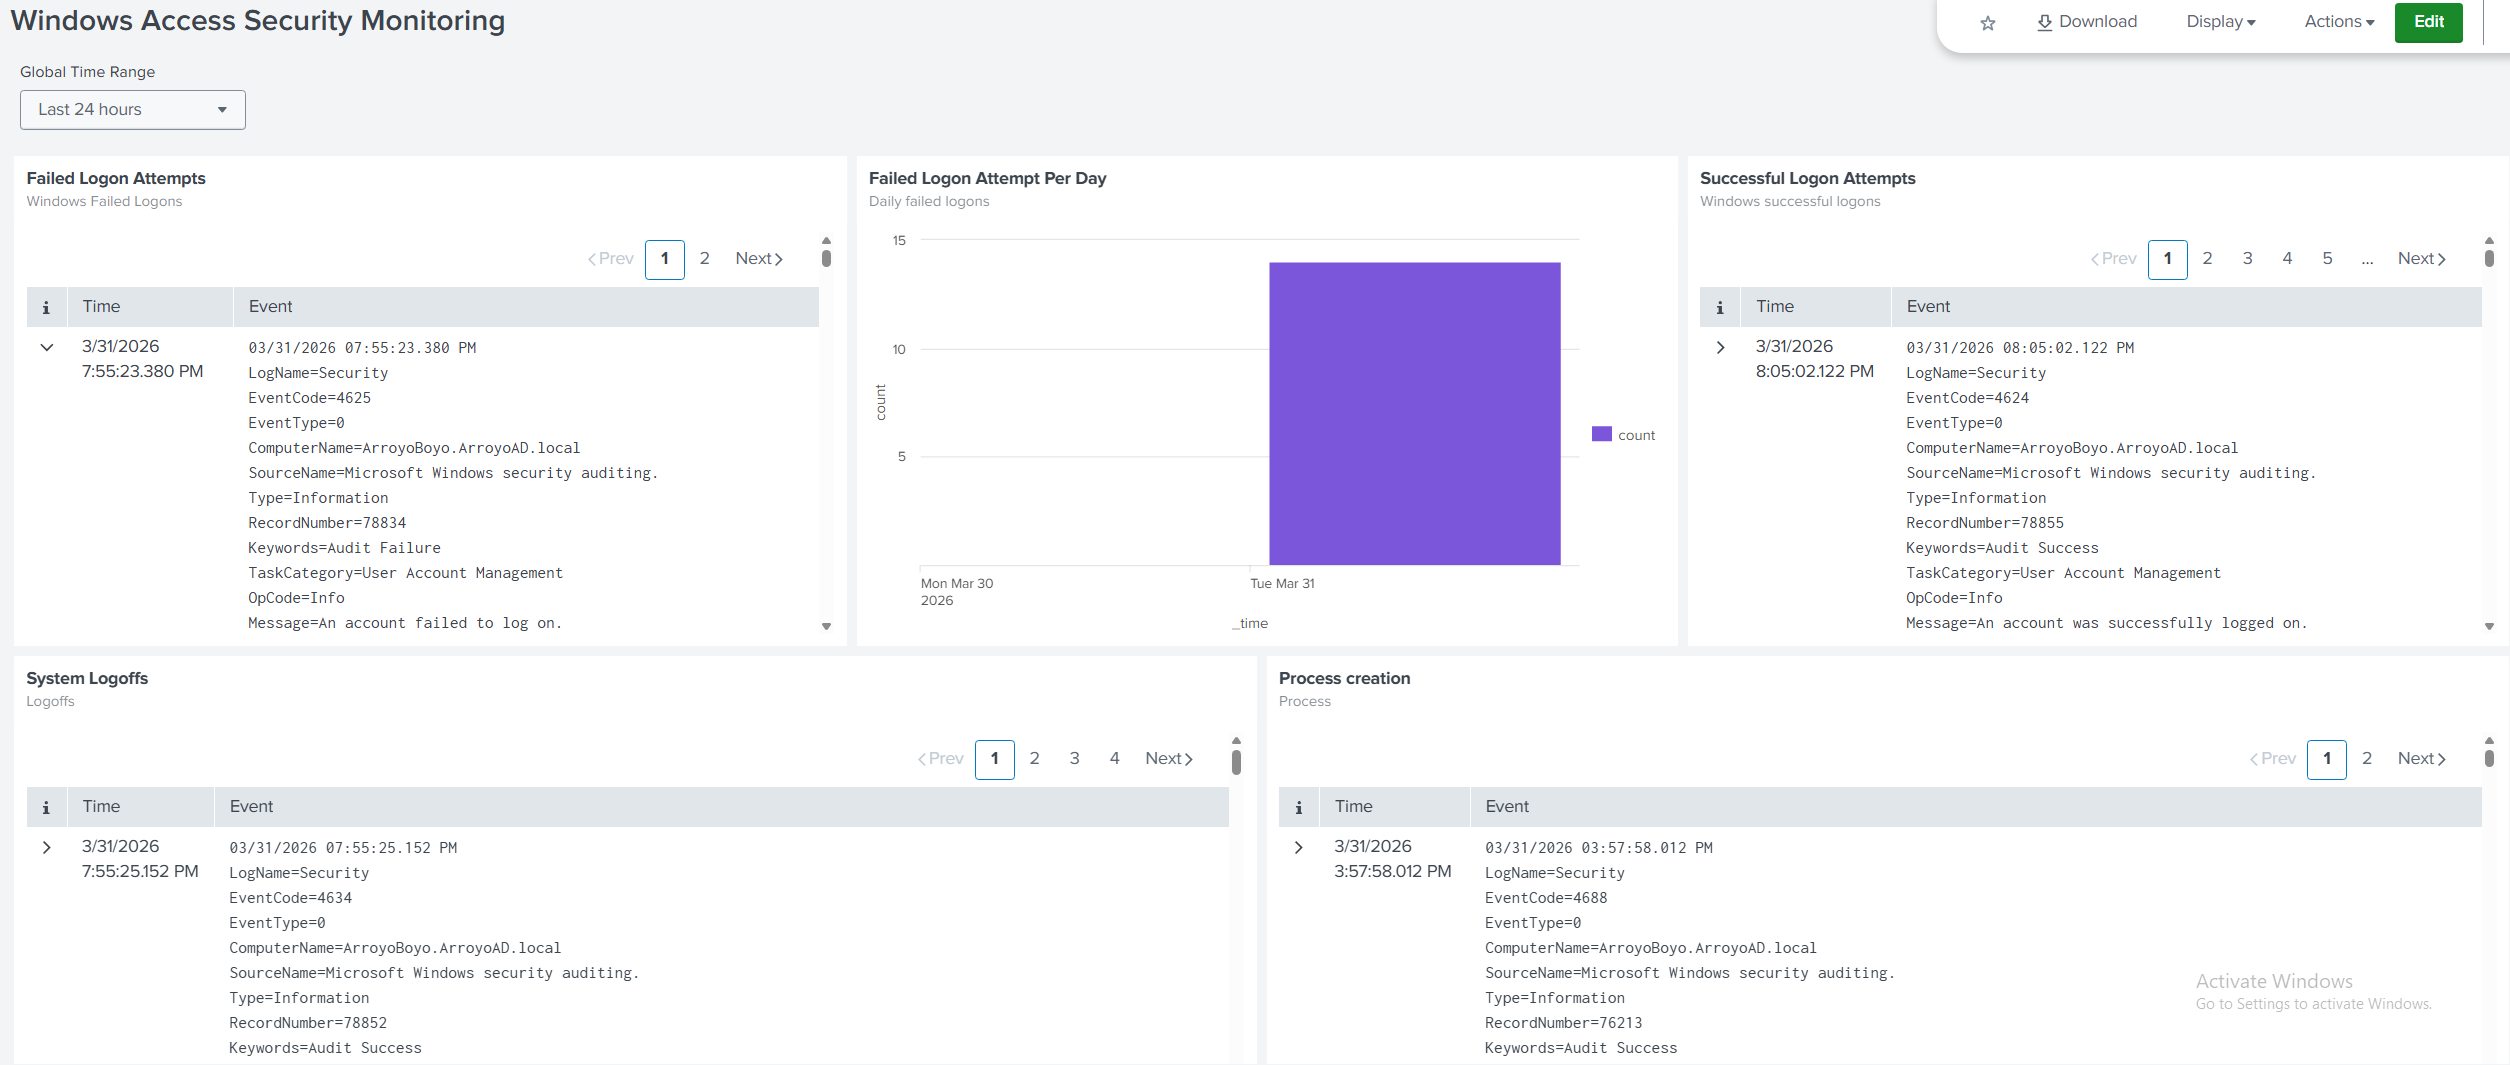
Task: Open the Actions menu
Action: pos(2336,21)
